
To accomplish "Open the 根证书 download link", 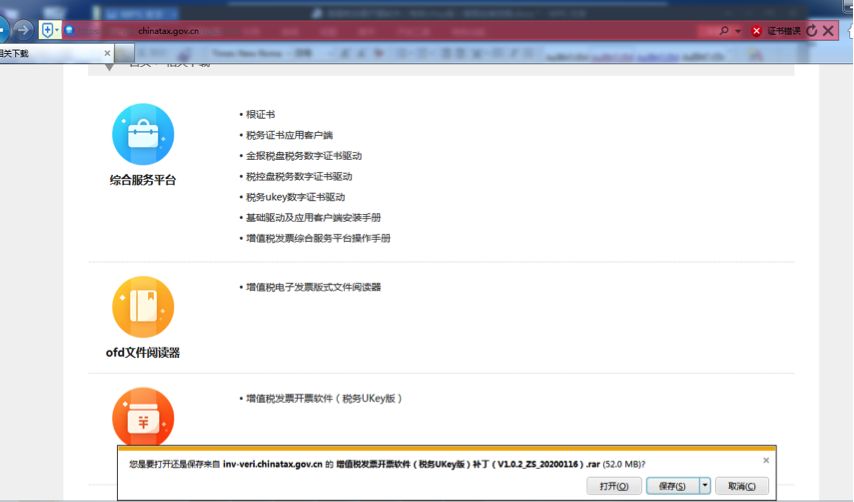I will pyautogui.click(x=260, y=114).
